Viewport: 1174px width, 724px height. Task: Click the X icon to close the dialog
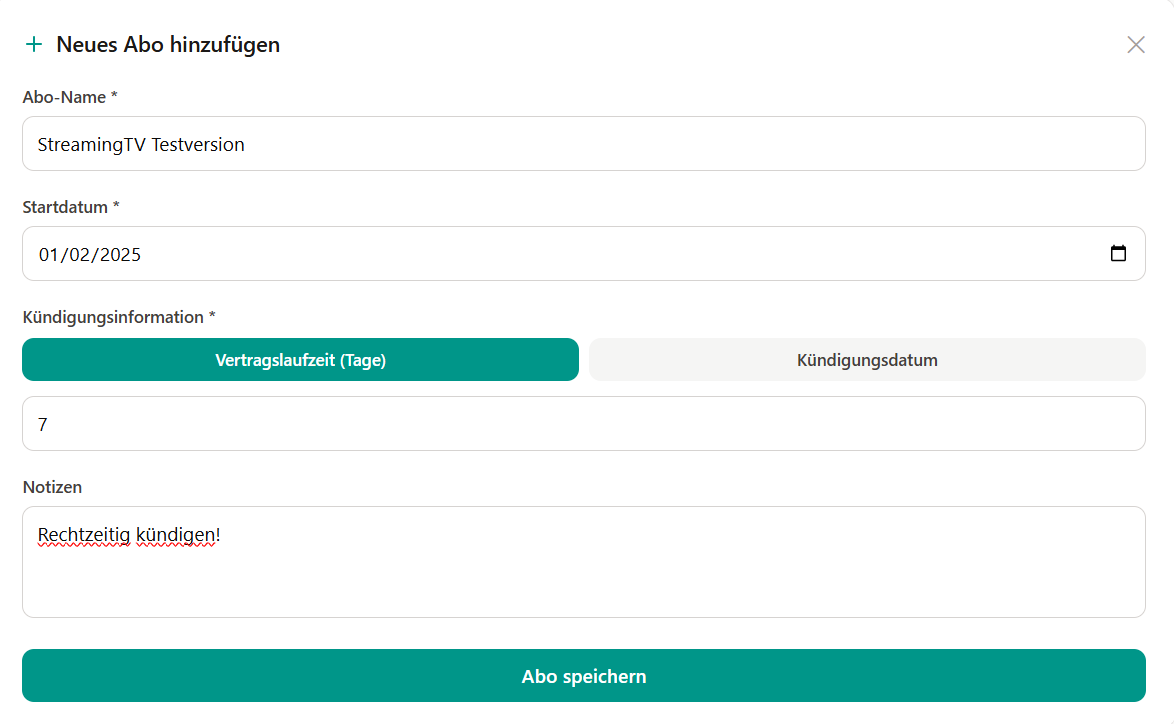pyautogui.click(x=1135, y=44)
